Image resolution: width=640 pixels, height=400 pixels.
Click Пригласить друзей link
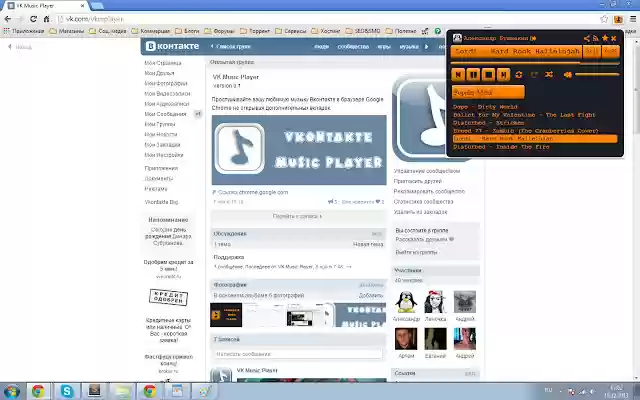pos(418,181)
